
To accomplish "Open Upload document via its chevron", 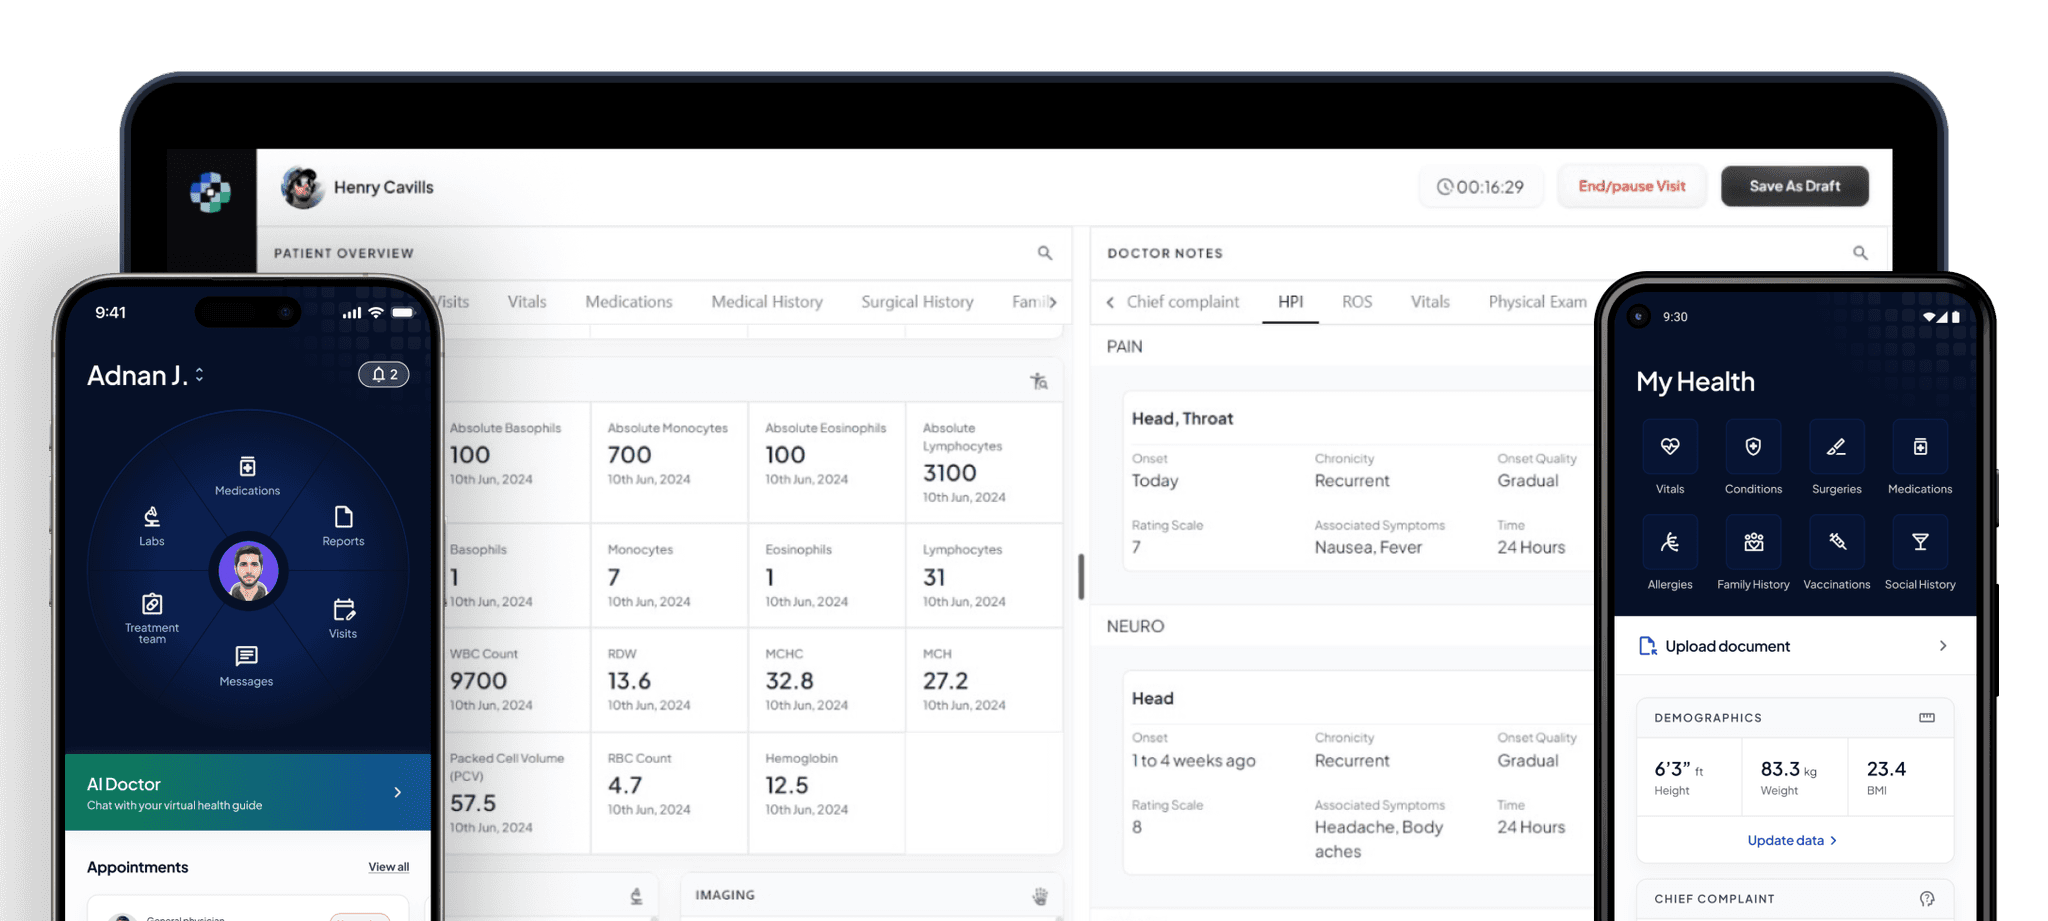I will click(x=1944, y=646).
